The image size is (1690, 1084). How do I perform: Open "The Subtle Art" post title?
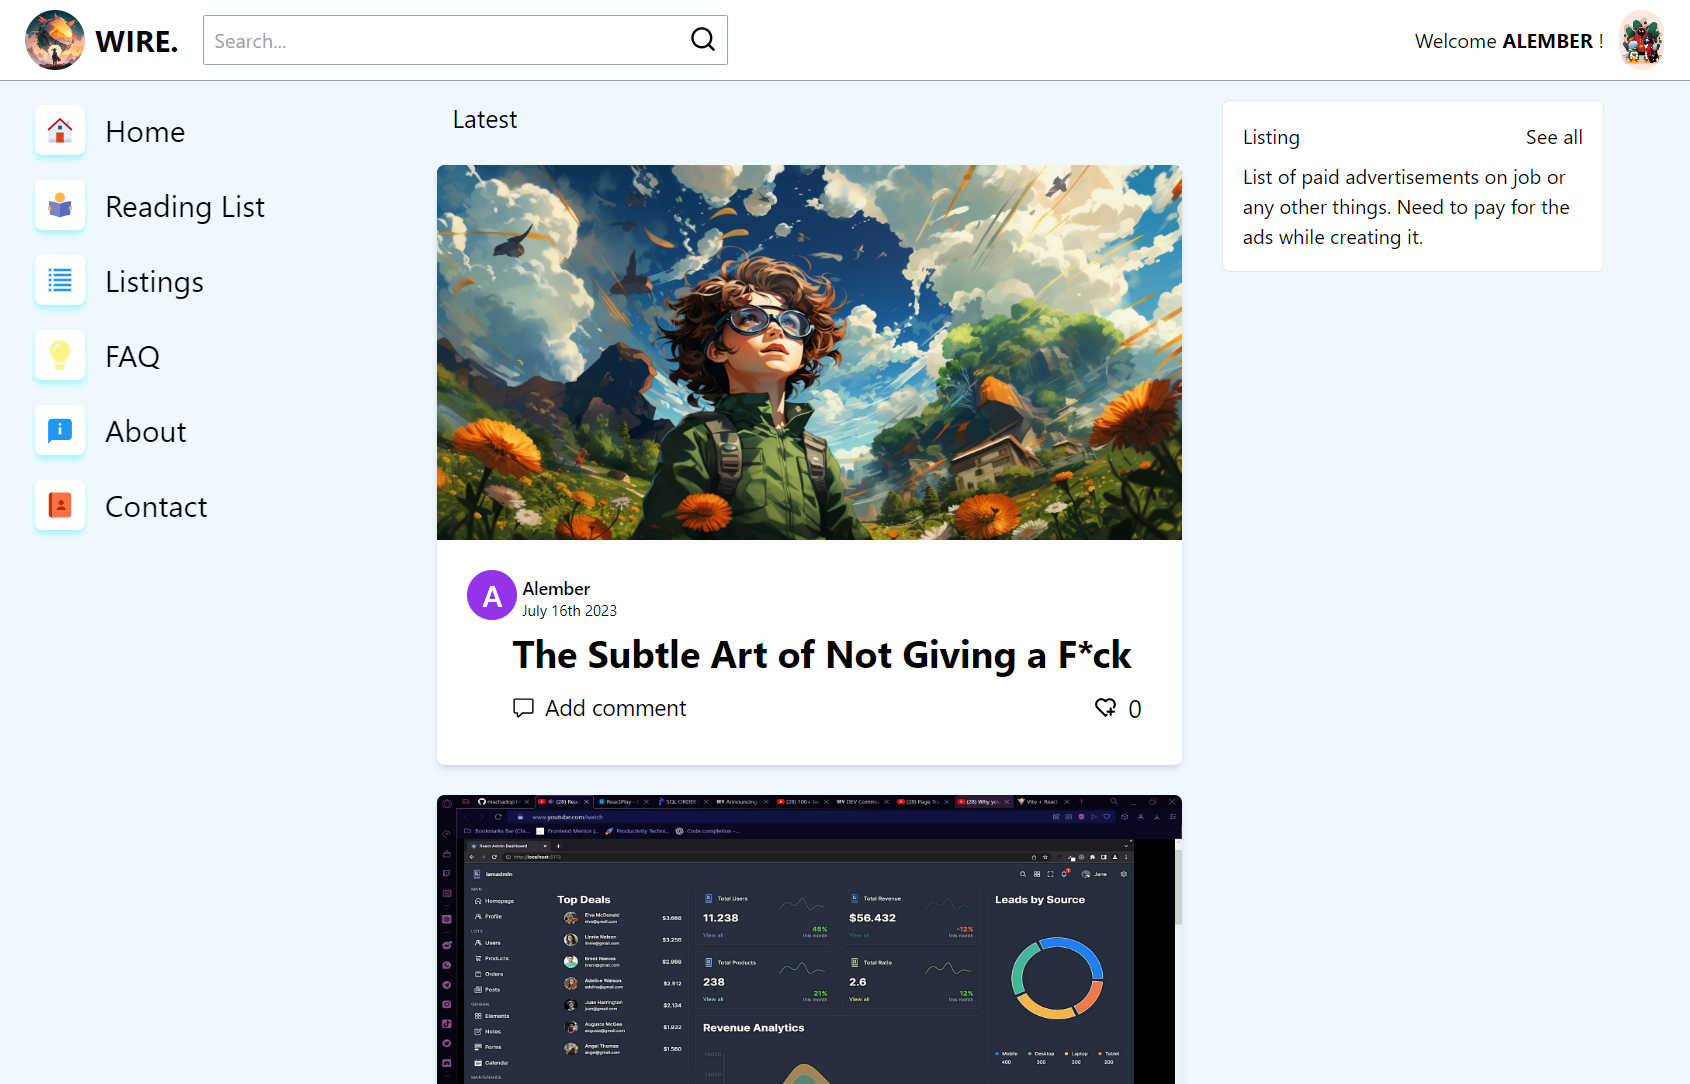(821, 655)
